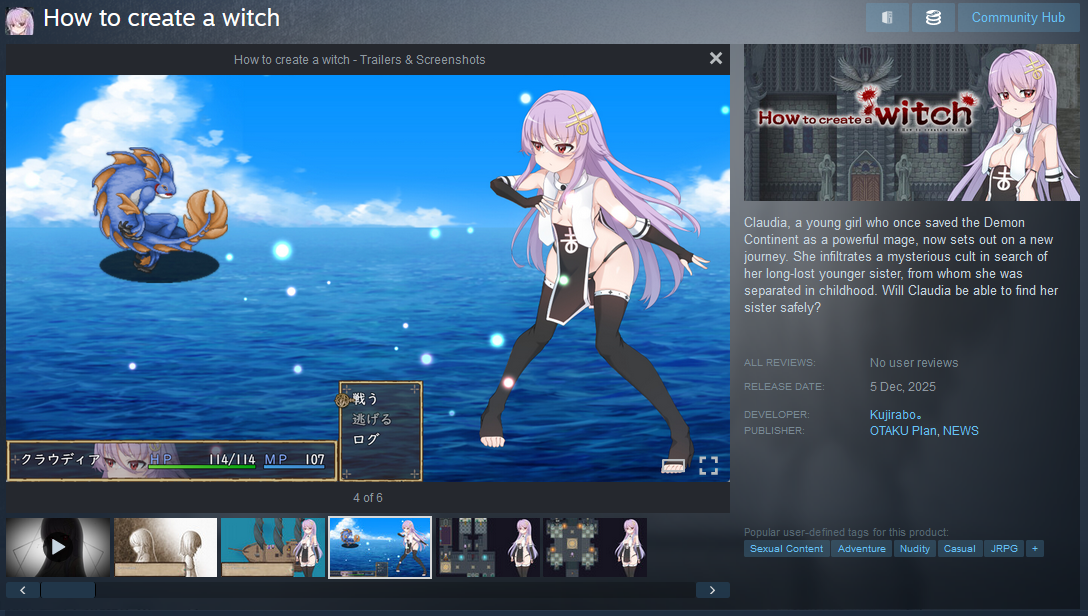
Task: Select the ship screenshot thumbnail
Action: [273, 547]
